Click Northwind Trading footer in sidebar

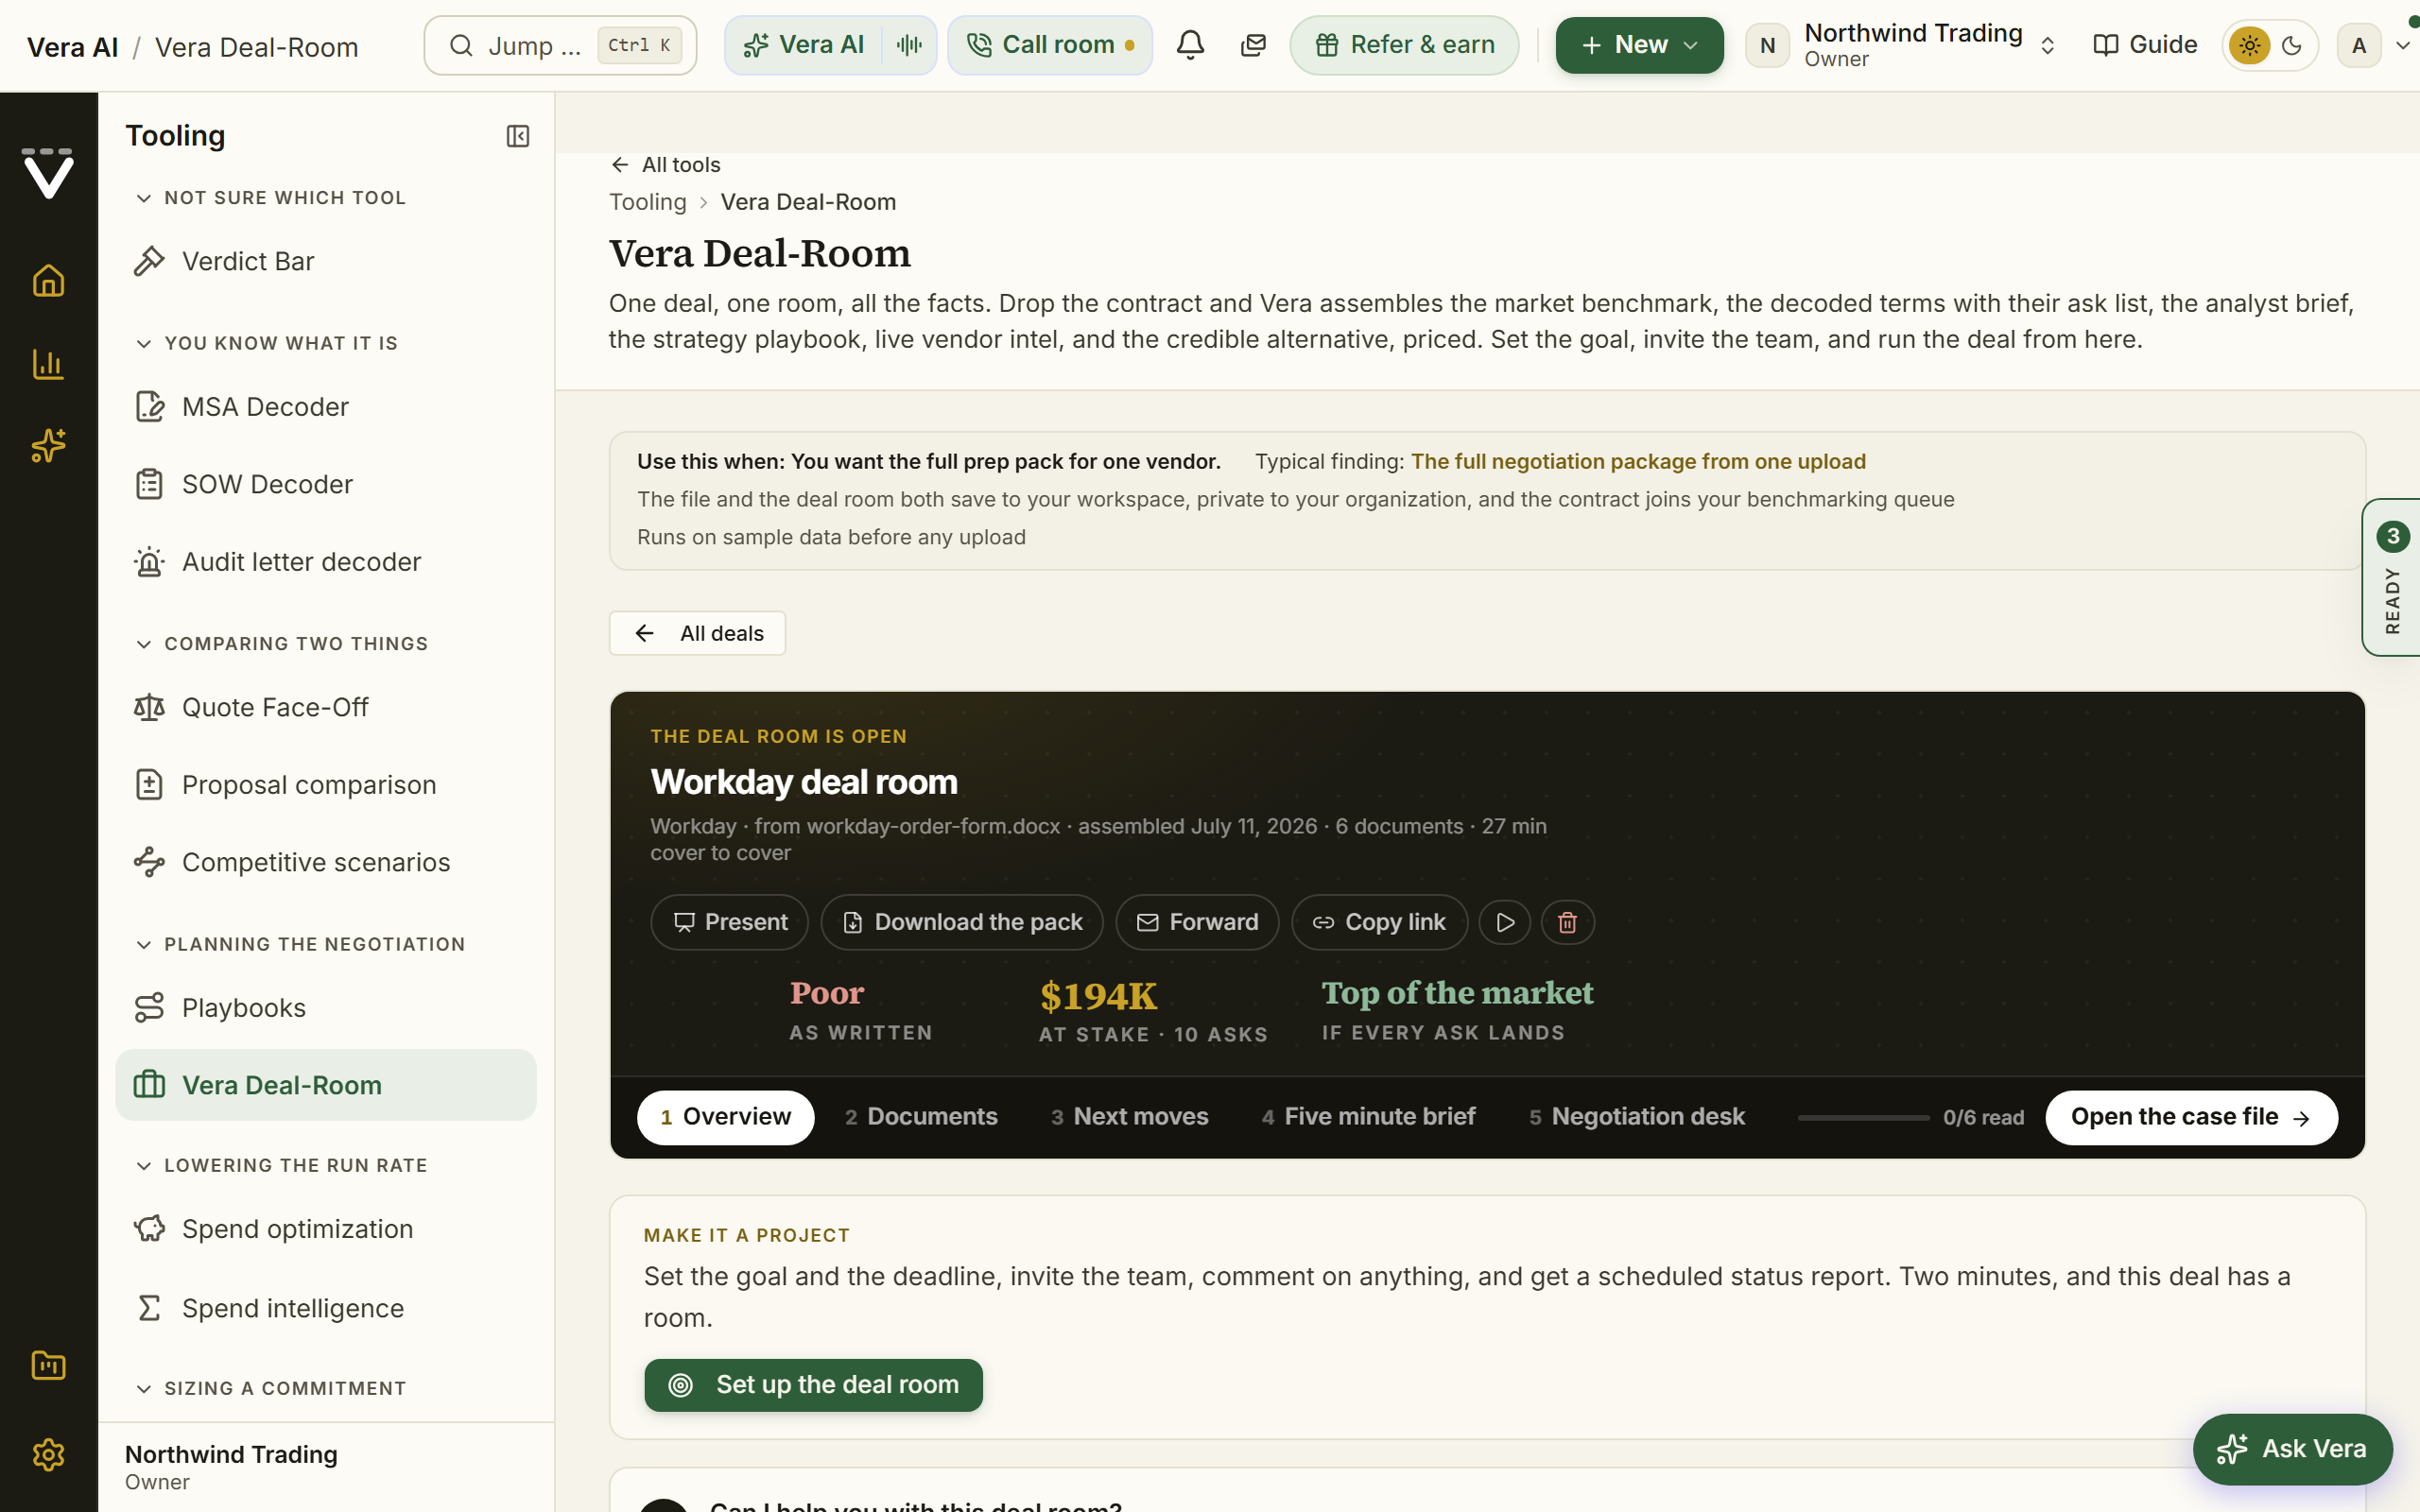pos(231,1467)
